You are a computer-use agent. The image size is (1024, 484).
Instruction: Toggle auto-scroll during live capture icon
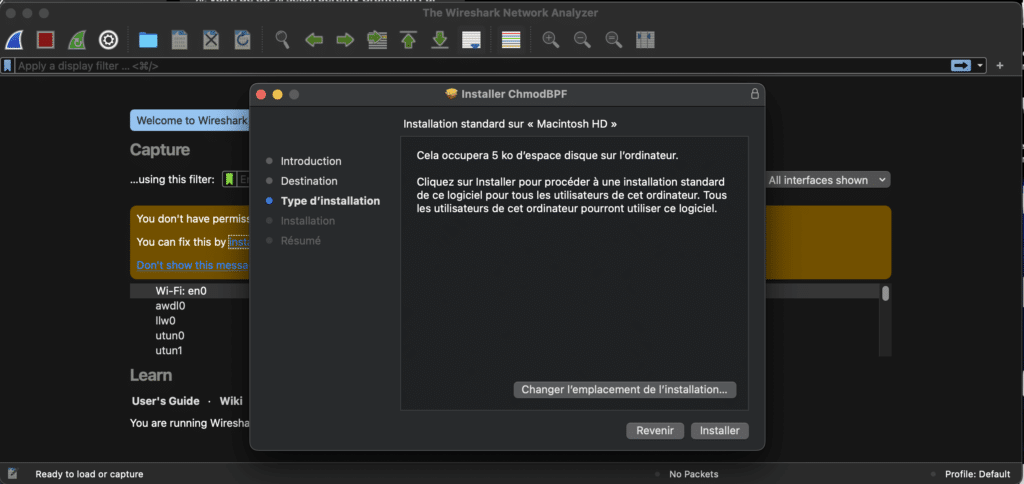(472, 40)
